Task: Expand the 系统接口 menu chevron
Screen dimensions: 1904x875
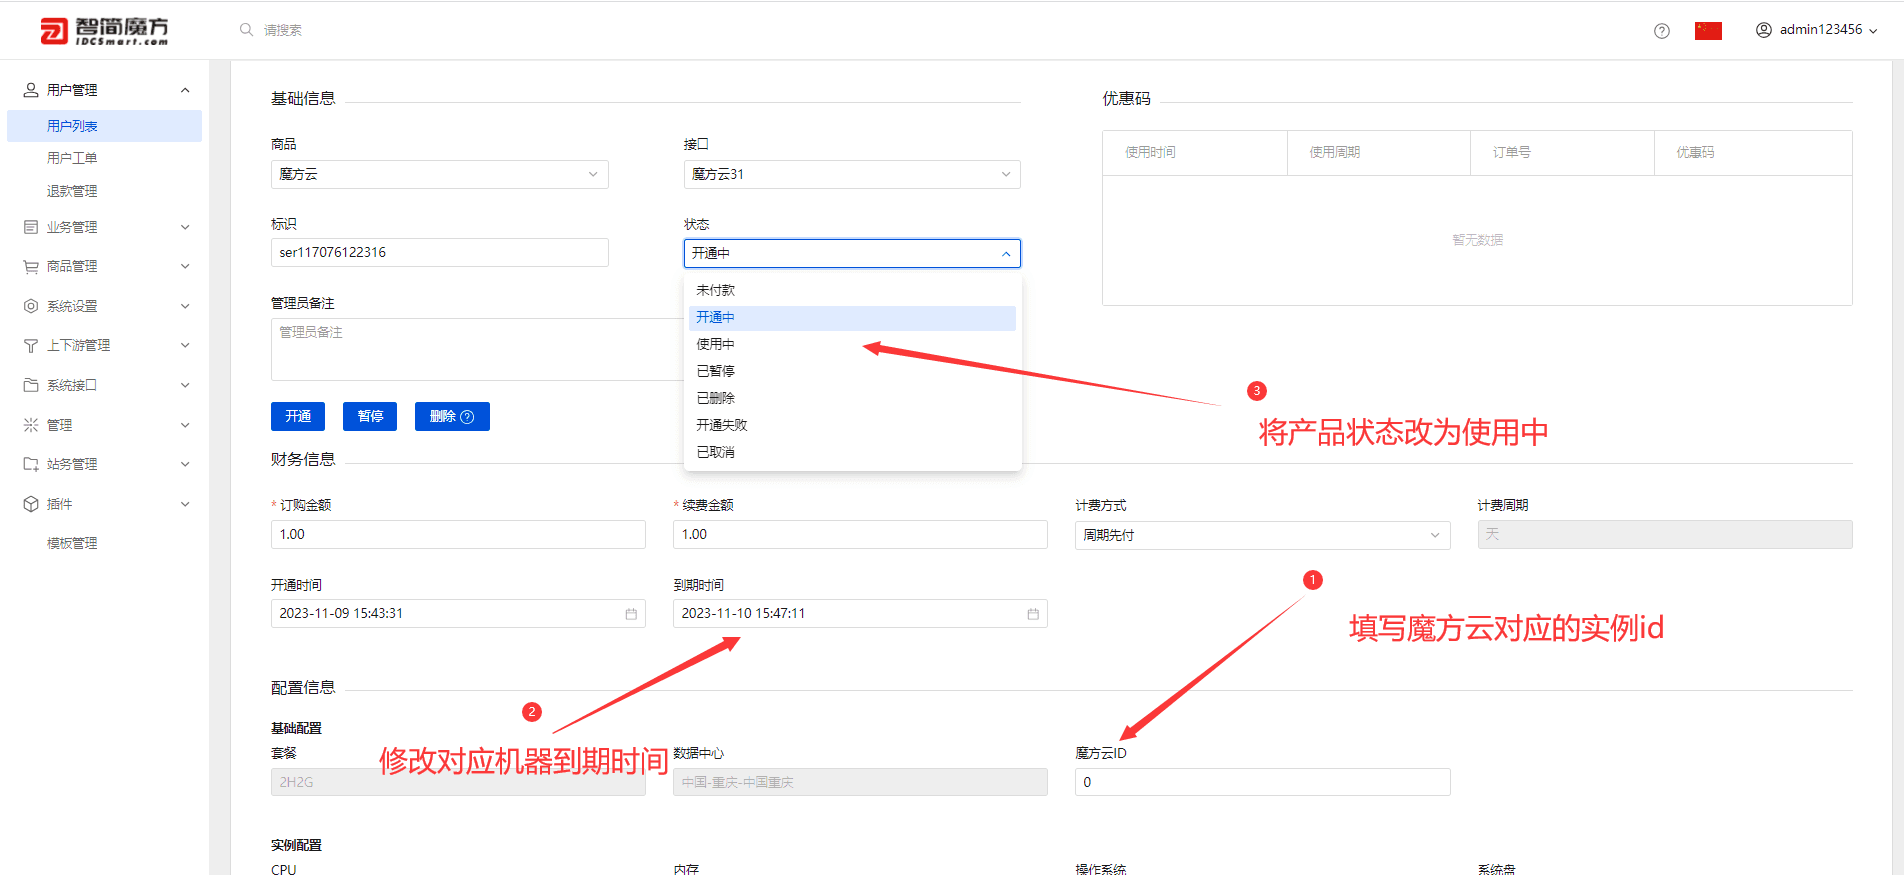Action: (185, 385)
